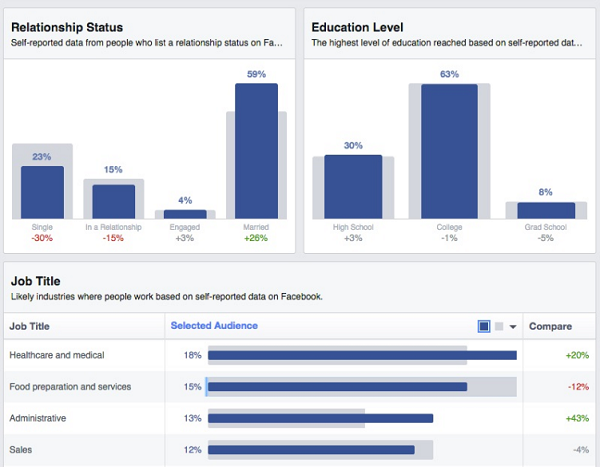Click the Married 59% bar
Viewport: 600px width, 467px height.
[256, 151]
